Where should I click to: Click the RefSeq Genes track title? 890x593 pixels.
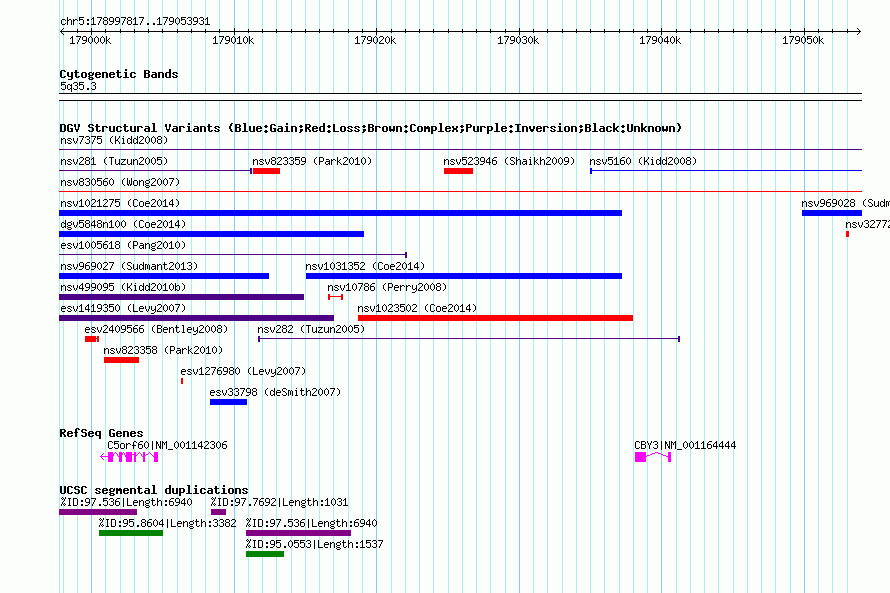[101, 433]
